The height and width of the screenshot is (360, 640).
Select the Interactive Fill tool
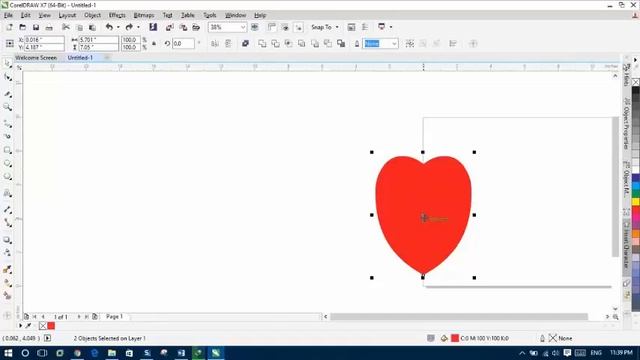point(8,282)
